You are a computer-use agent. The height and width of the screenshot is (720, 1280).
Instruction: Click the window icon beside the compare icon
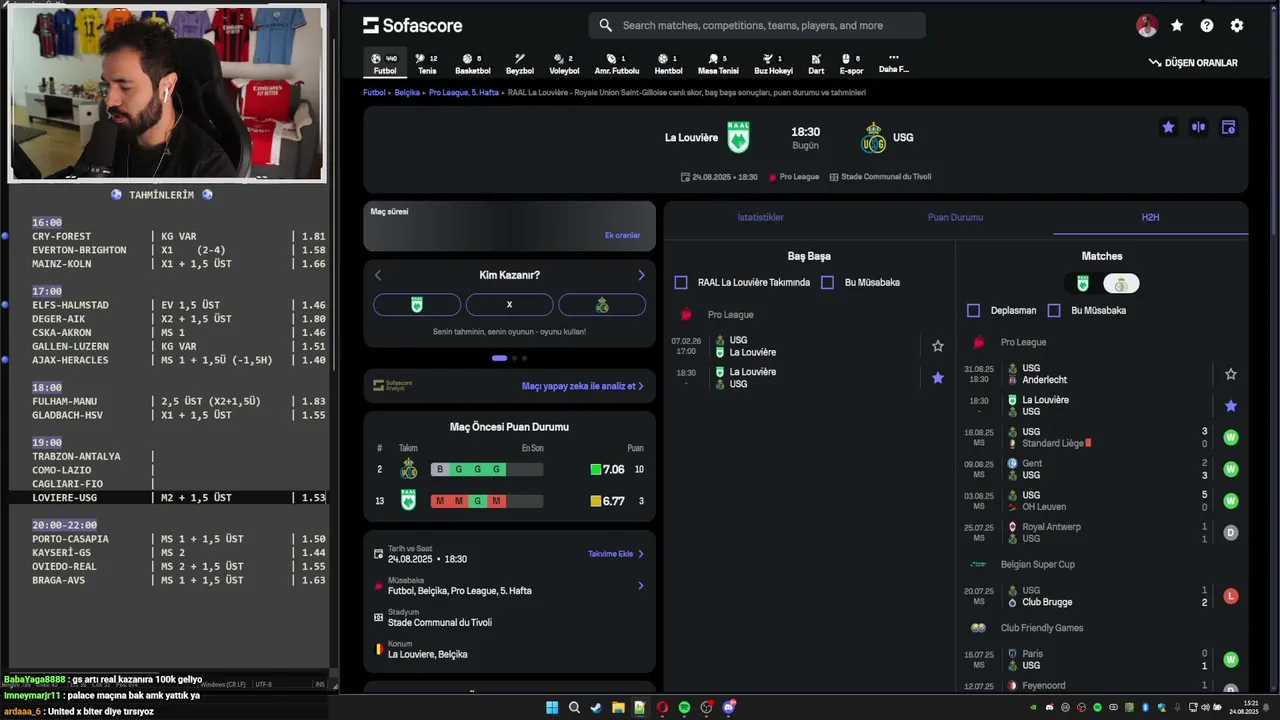coord(1229,127)
